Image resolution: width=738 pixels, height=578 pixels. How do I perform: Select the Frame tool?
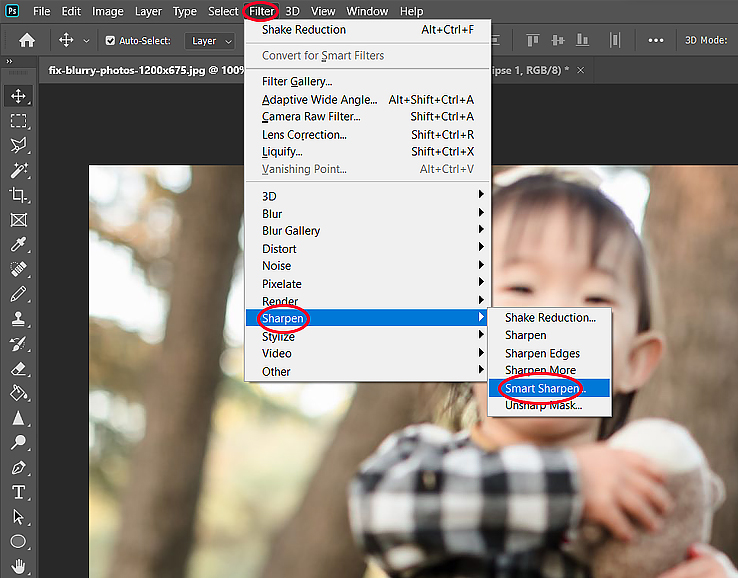tap(18, 220)
